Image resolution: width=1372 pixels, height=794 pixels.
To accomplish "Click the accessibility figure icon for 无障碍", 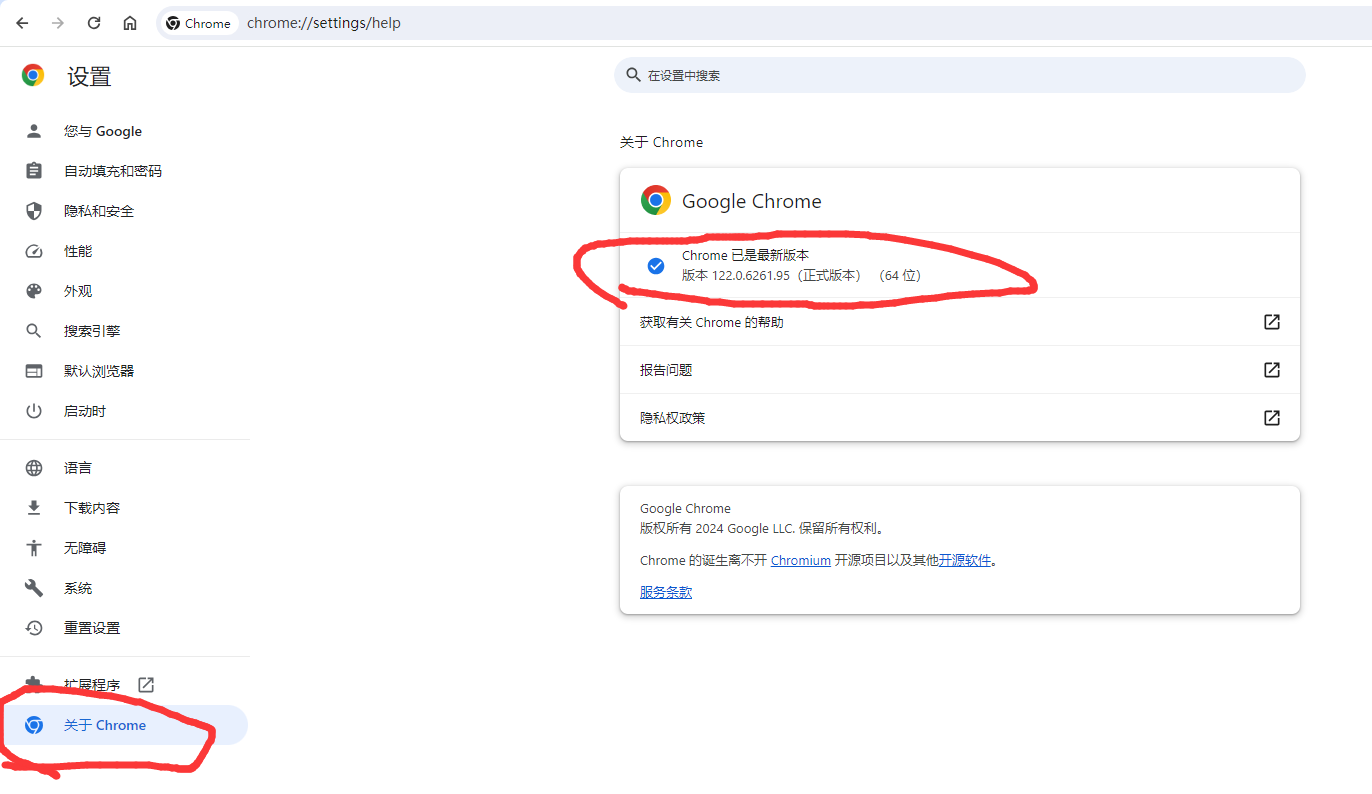I will (34, 548).
